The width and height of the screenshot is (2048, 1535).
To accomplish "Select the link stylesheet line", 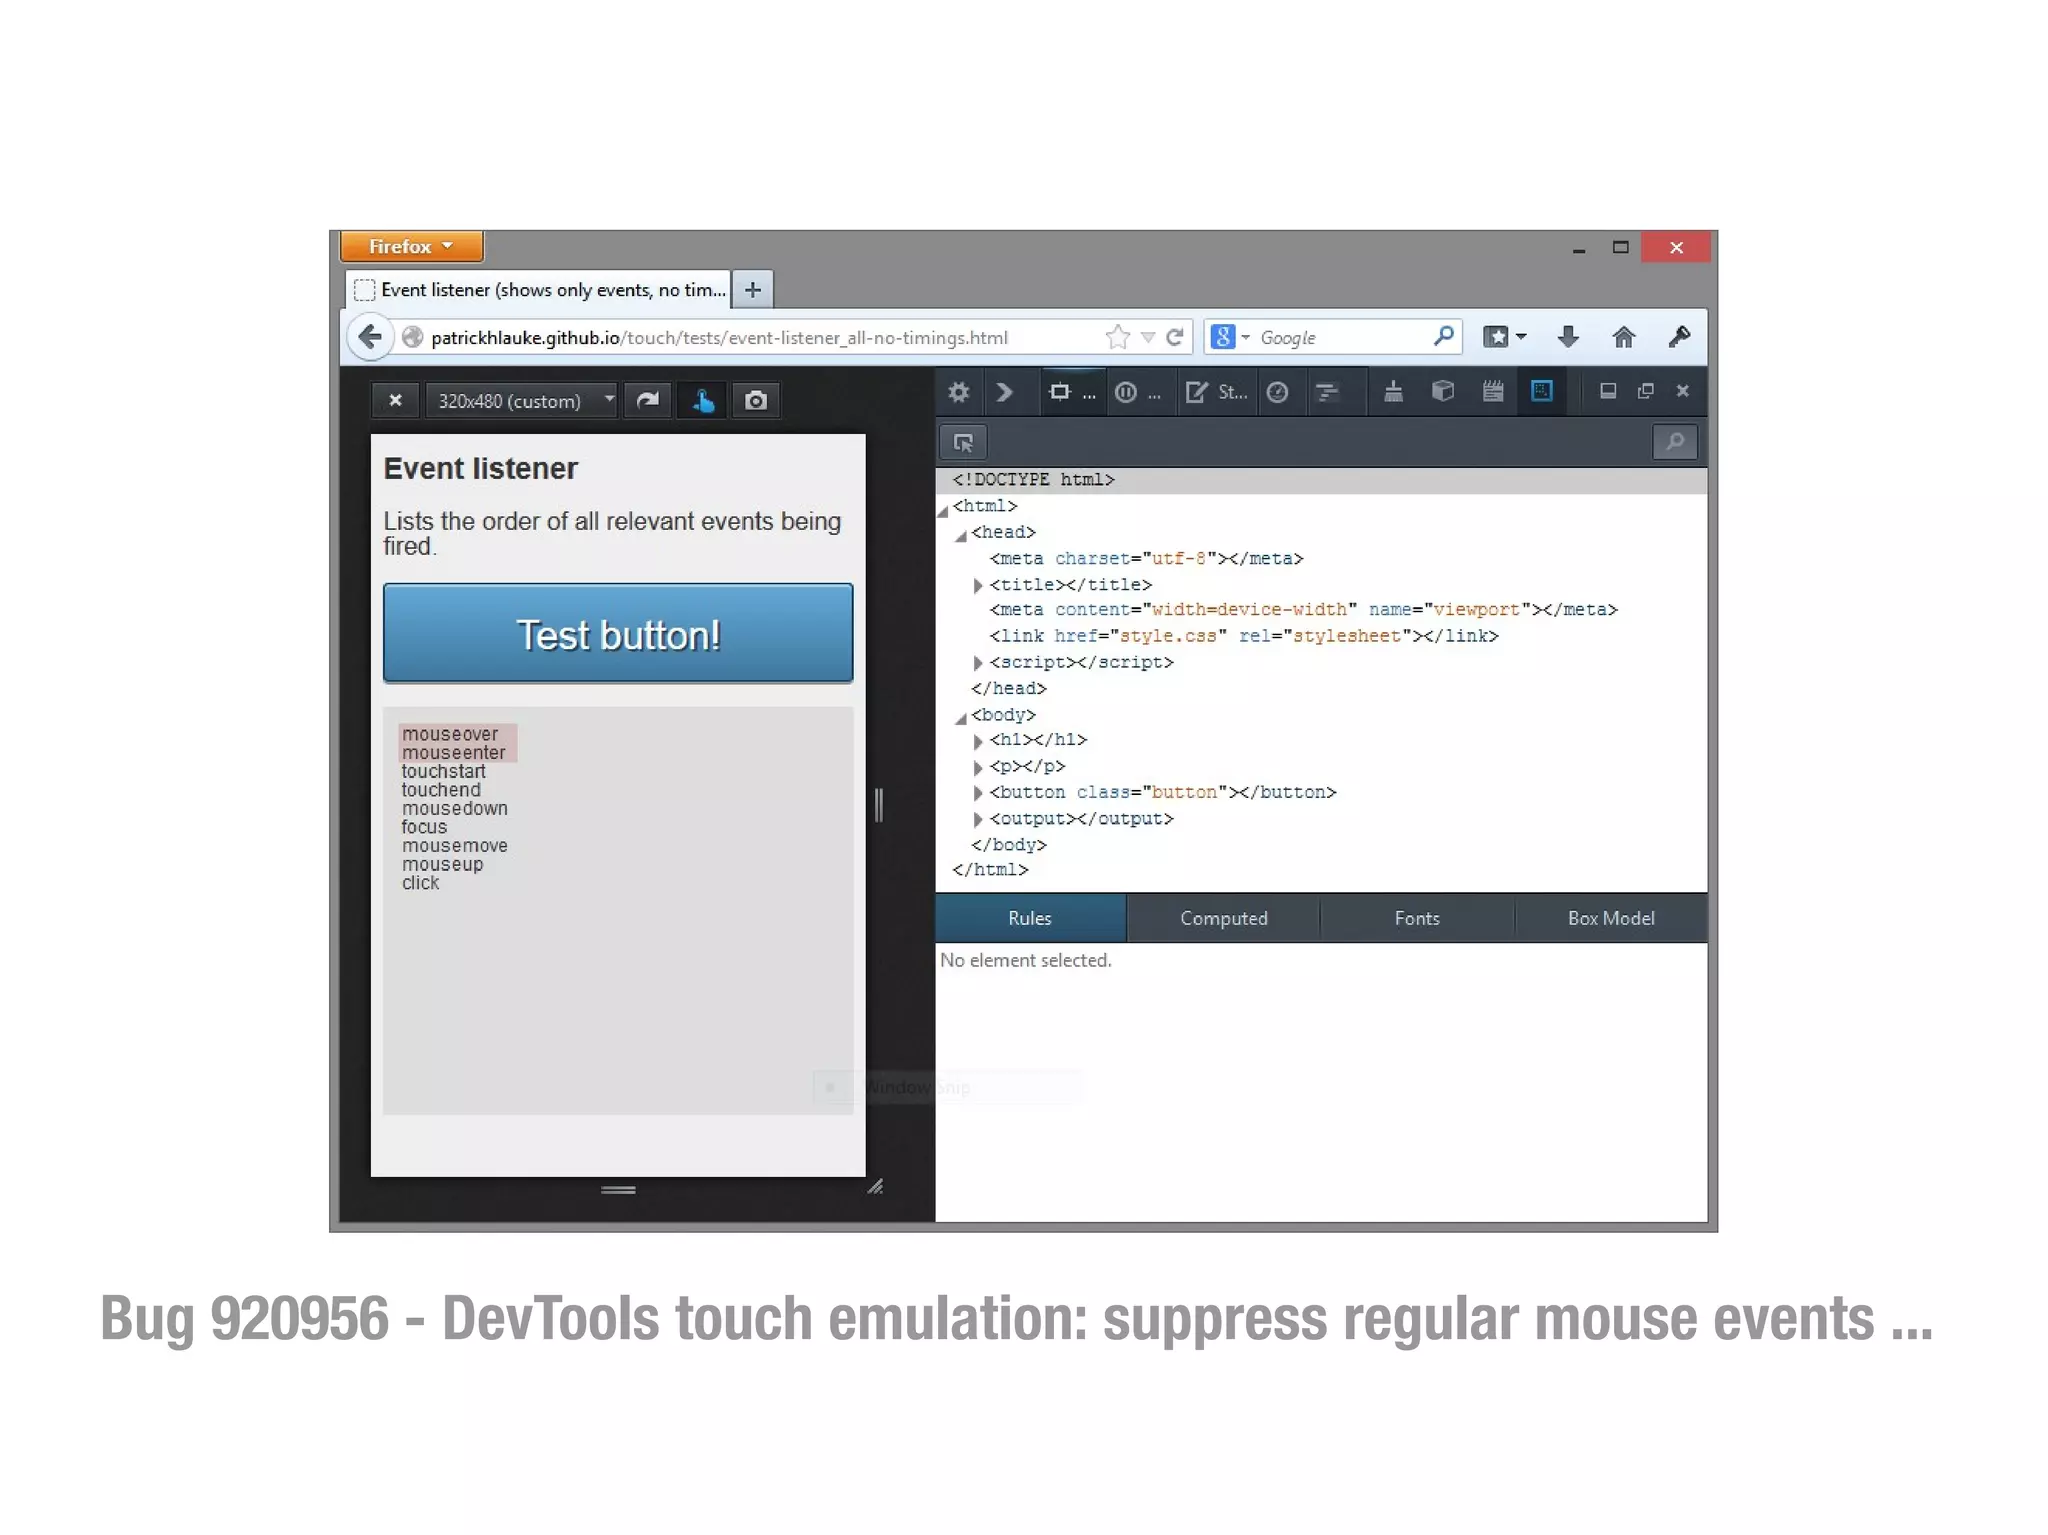I will tap(1244, 636).
